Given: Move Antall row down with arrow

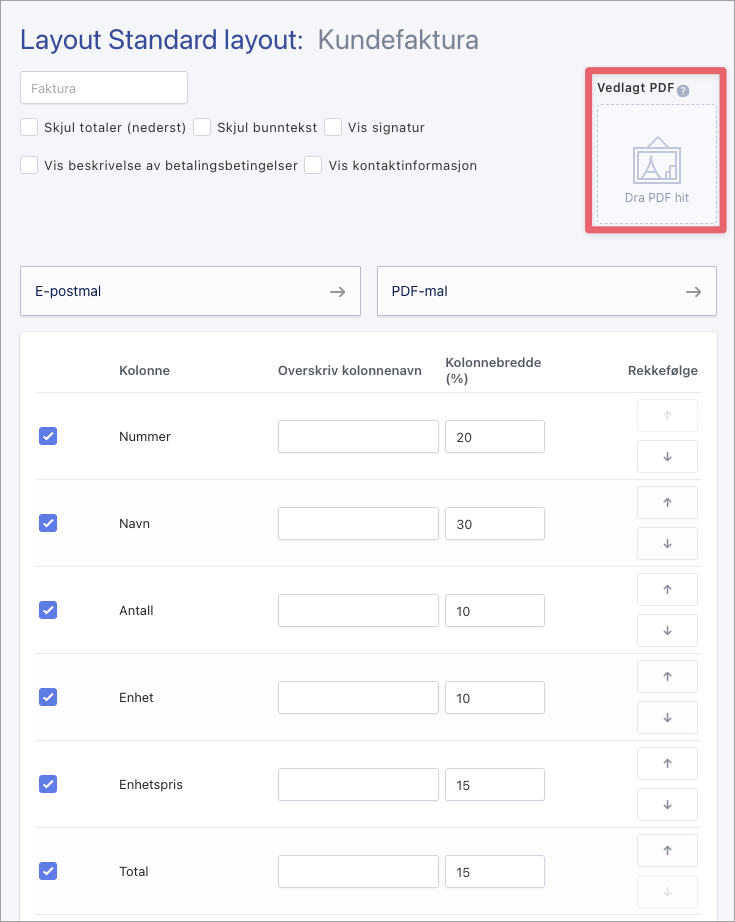Looking at the screenshot, I should pyautogui.click(x=667, y=631).
